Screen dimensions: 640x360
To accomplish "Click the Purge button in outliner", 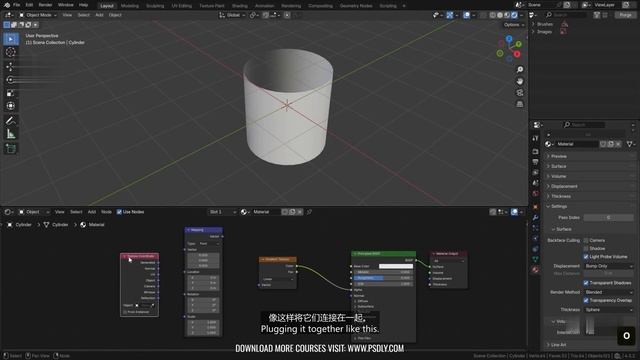I will [x=625, y=15].
